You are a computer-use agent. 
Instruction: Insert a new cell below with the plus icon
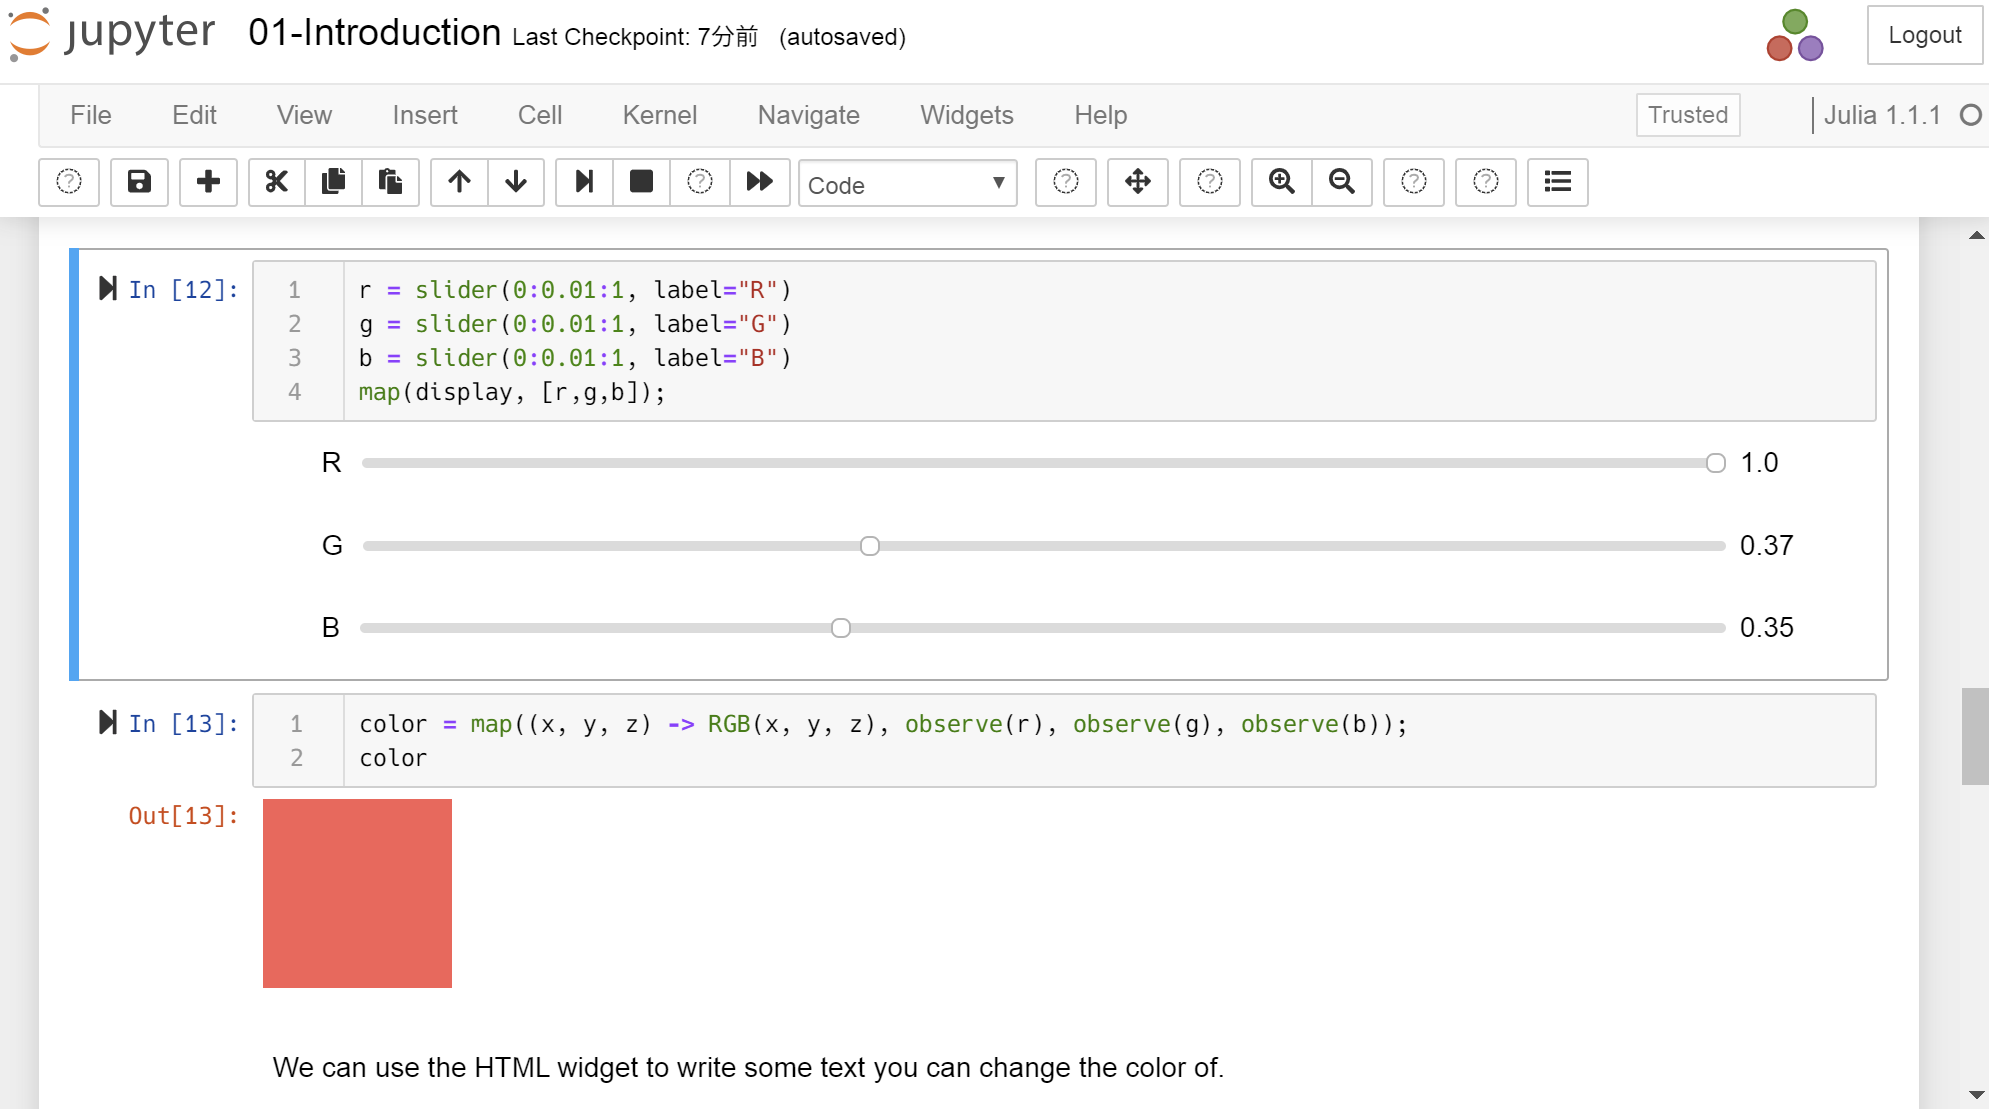(x=208, y=183)
